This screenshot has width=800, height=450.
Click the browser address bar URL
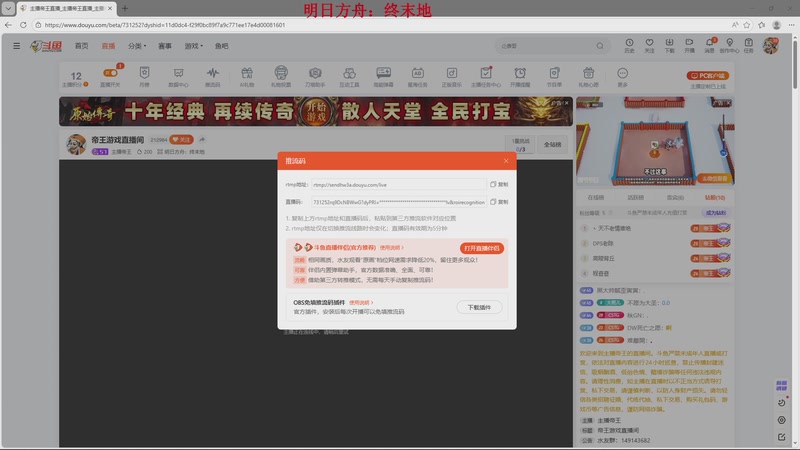coord(165,24)
